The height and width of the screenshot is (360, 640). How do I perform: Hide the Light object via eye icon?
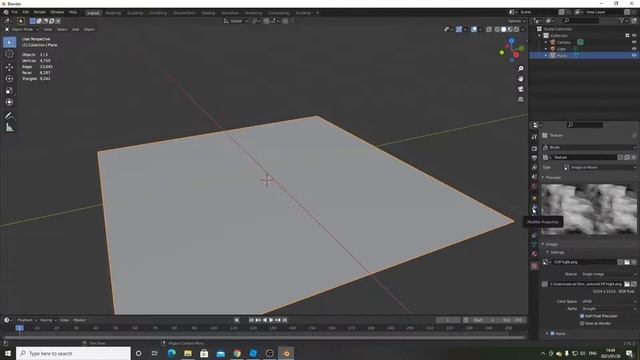pos(634,49)
